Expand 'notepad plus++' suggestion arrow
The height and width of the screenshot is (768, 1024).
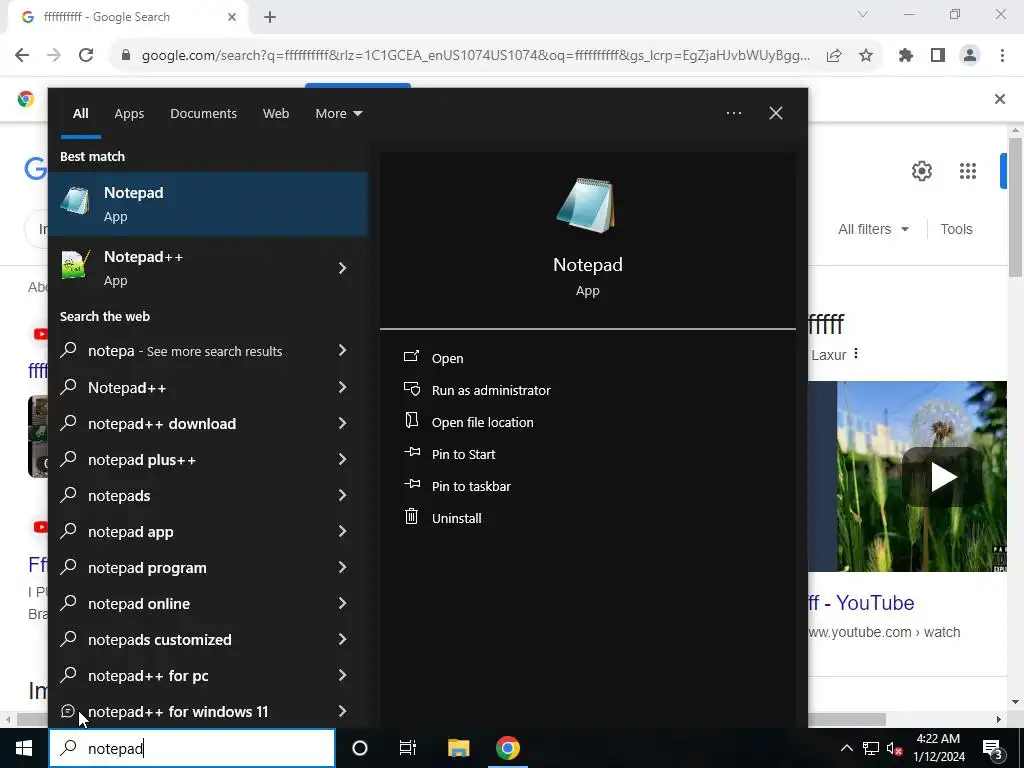click(x=342, y=459)
